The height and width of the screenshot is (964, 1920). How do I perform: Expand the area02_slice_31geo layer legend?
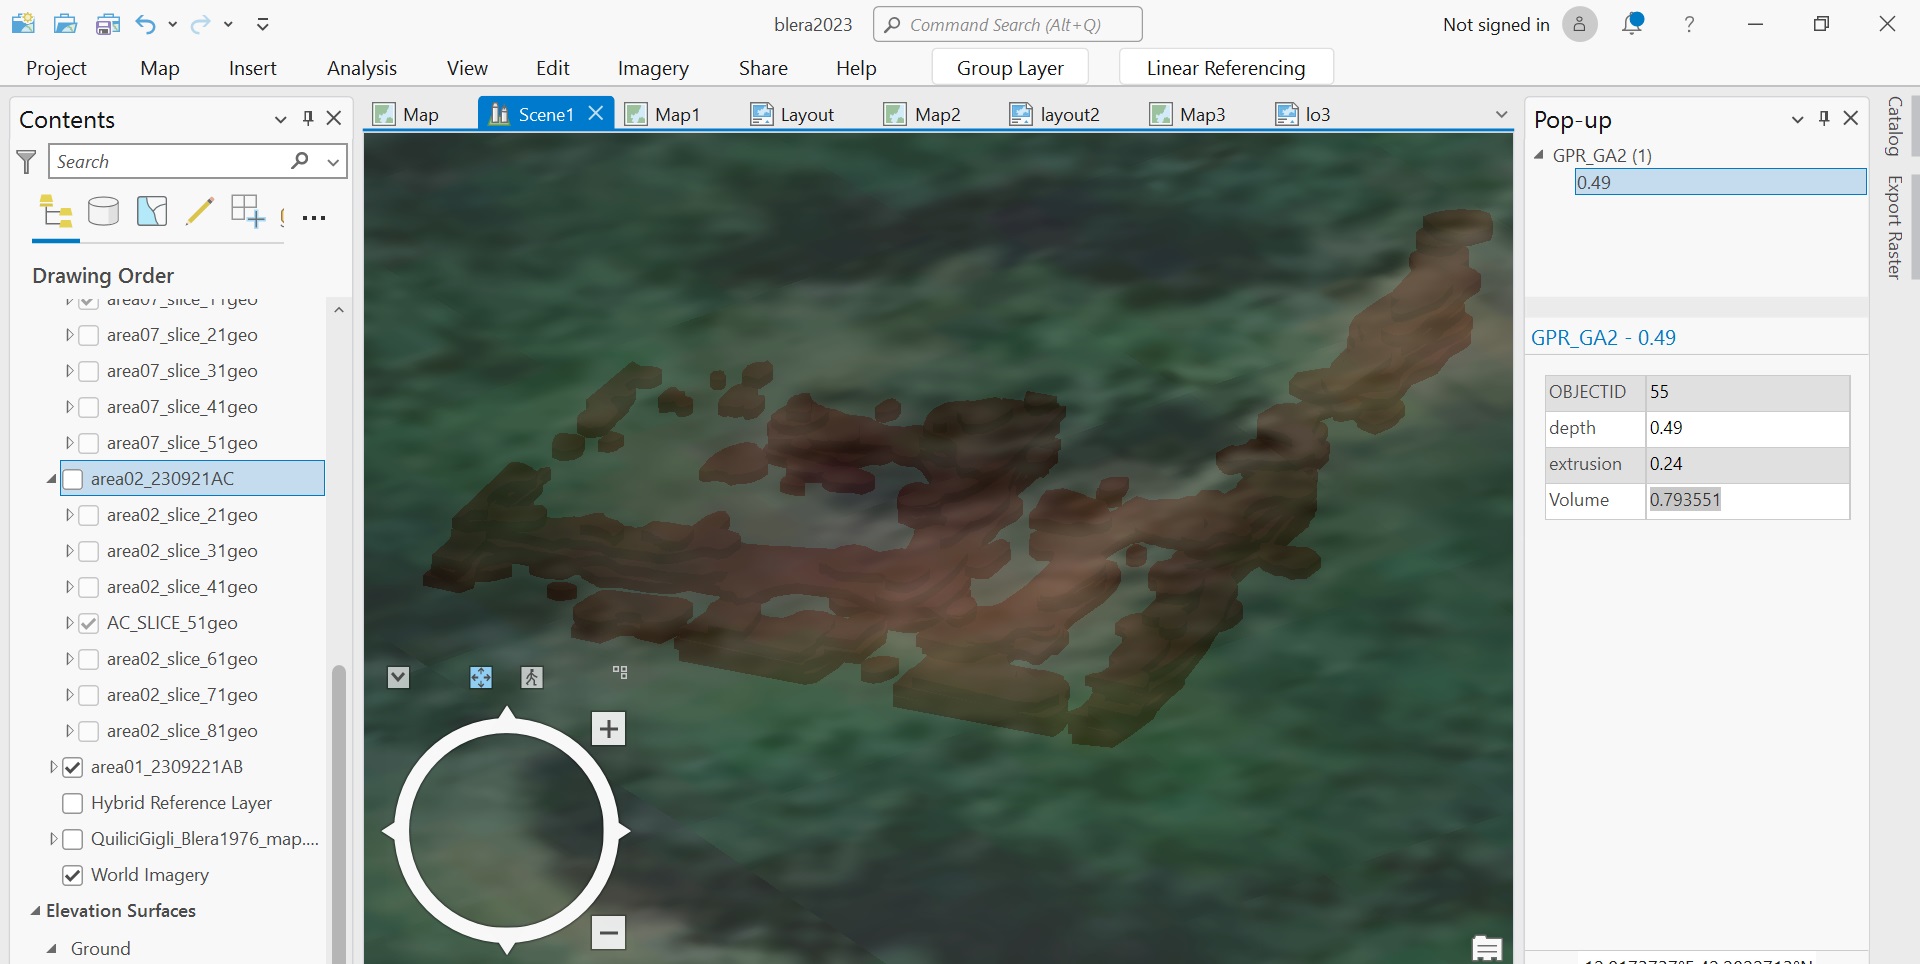pos(68,551)
